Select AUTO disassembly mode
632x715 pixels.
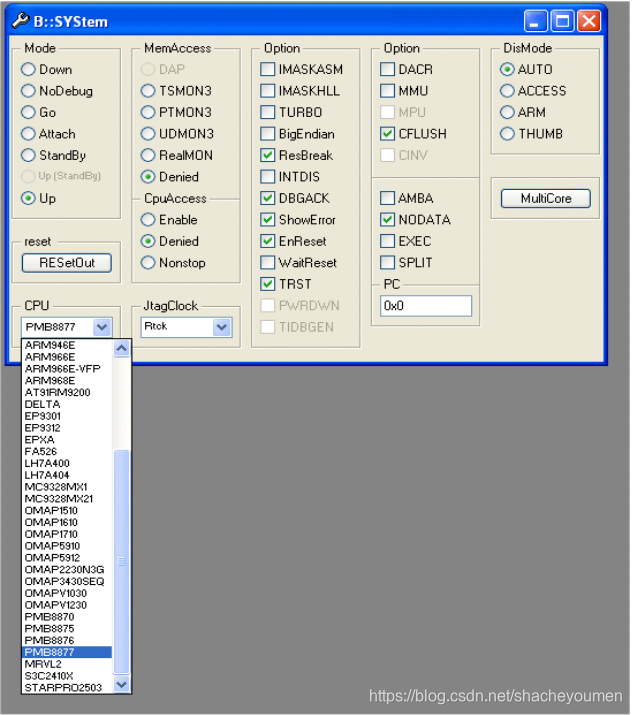(x=507, y=69)
